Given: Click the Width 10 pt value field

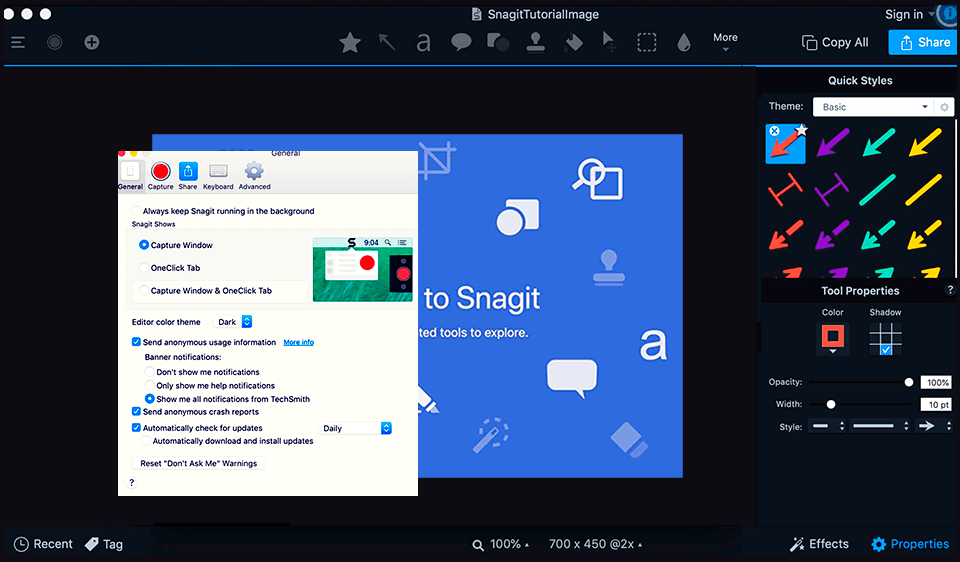Looking at the screenshot, I should point(936,405).
